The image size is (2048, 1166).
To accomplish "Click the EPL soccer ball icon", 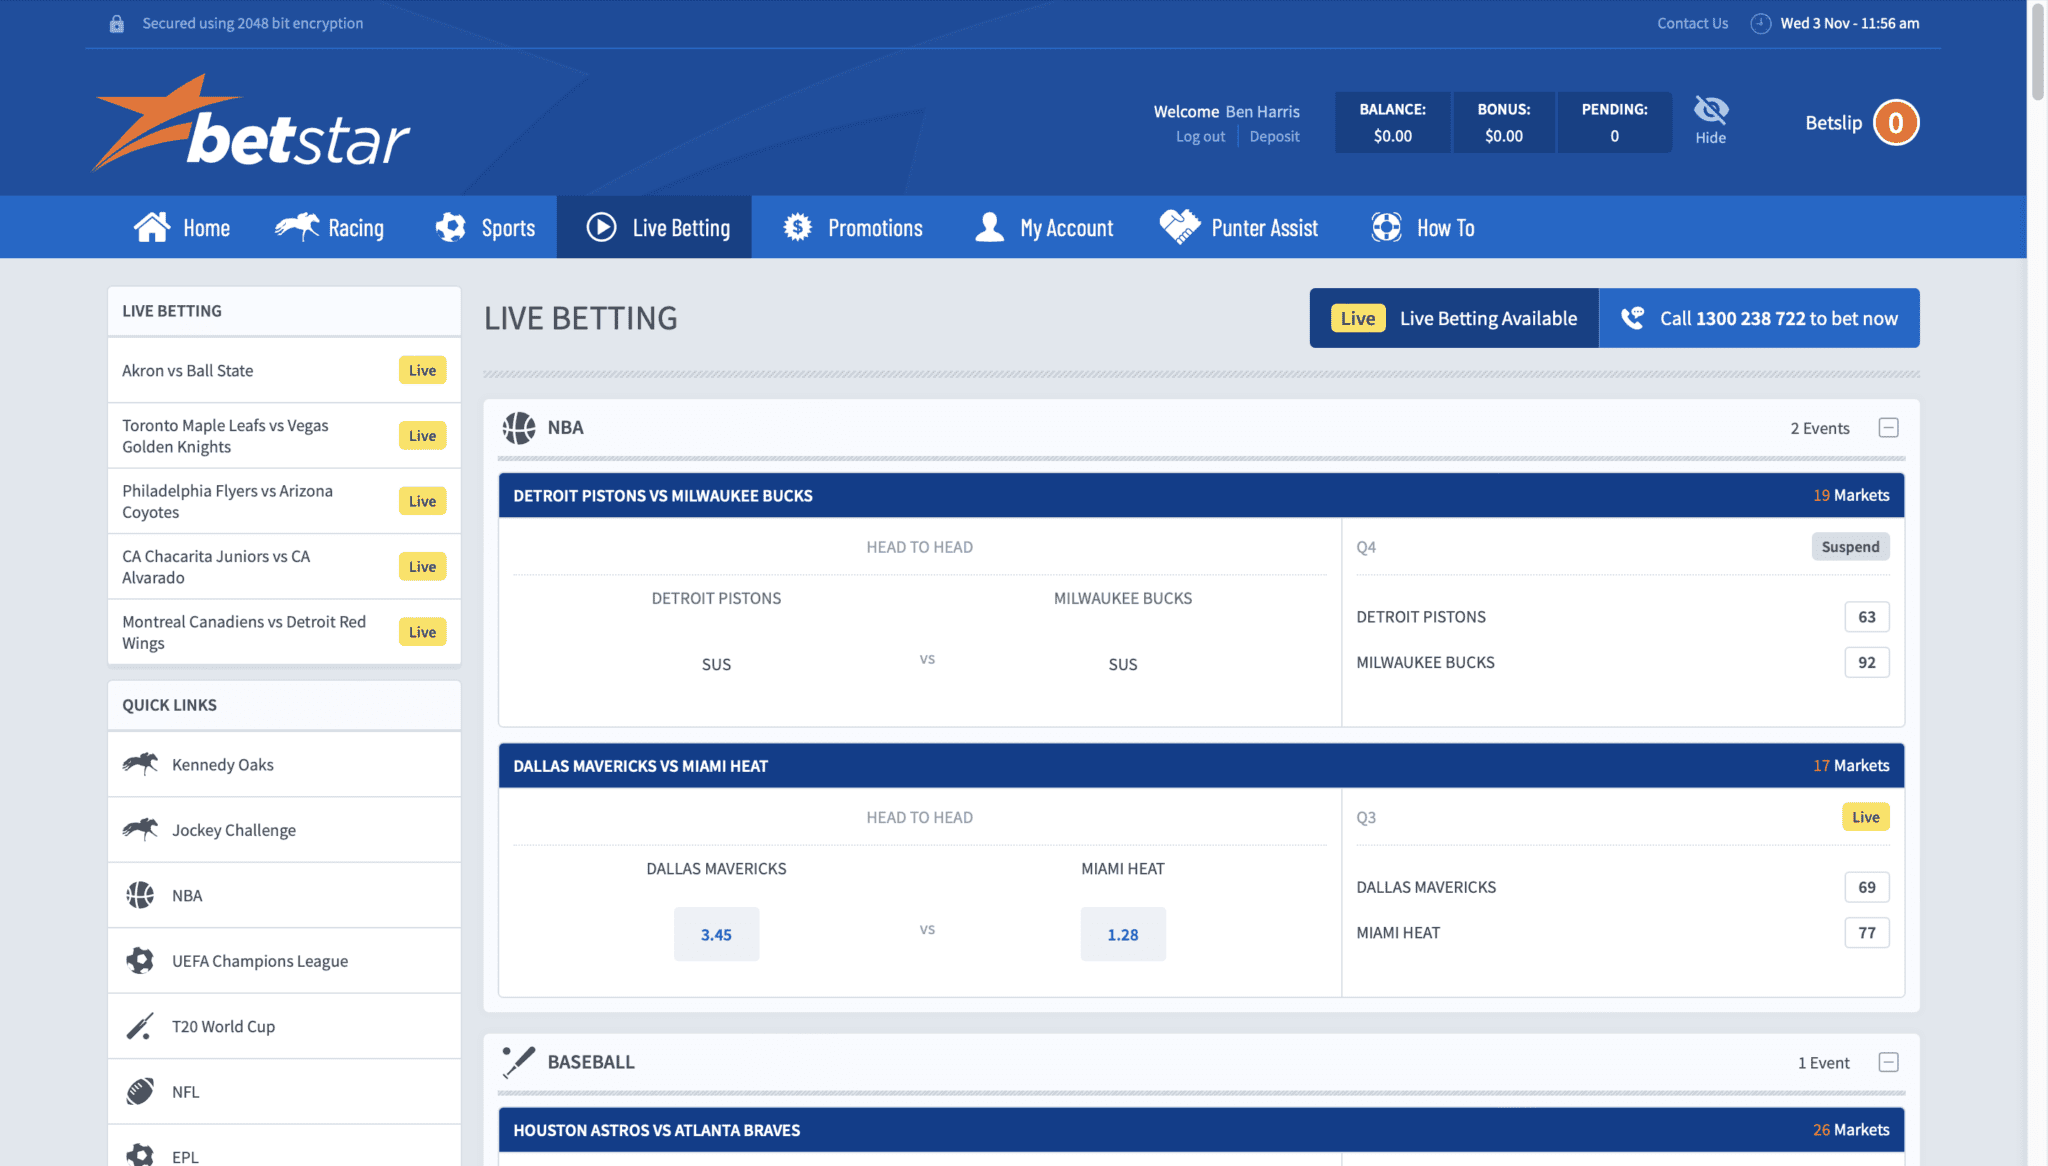I will 140,1155.
